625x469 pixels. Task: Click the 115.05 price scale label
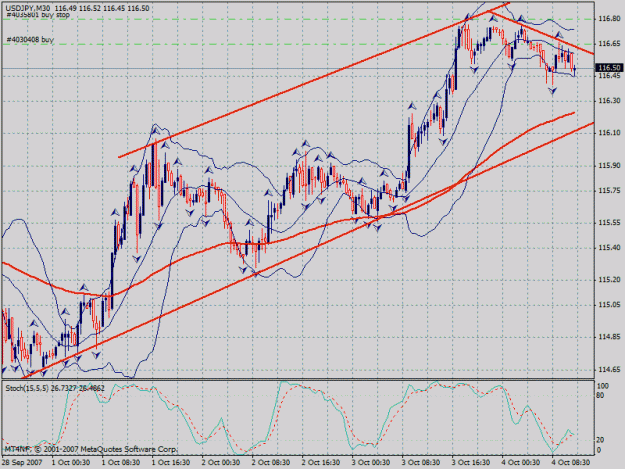click(609, 305)
